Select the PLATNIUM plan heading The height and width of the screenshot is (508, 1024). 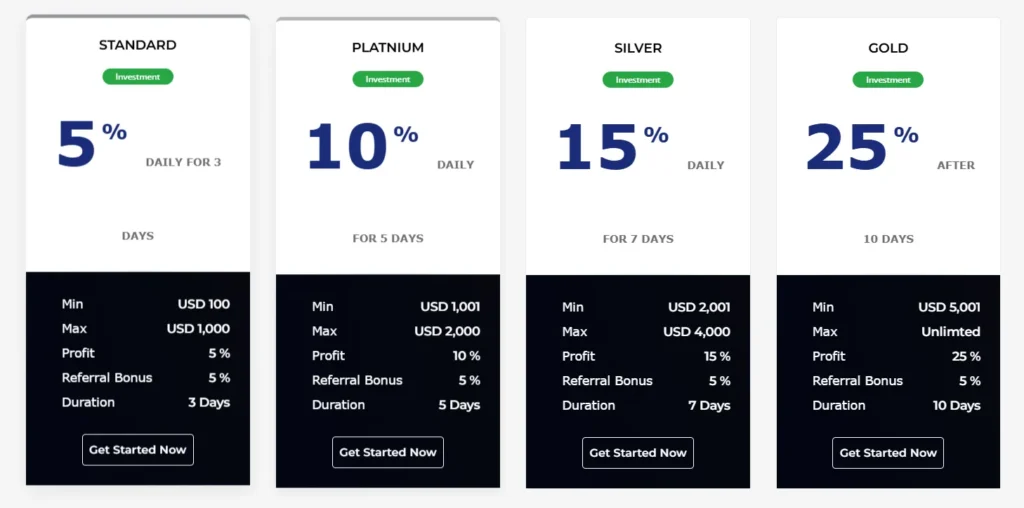(x=388, y=47)
